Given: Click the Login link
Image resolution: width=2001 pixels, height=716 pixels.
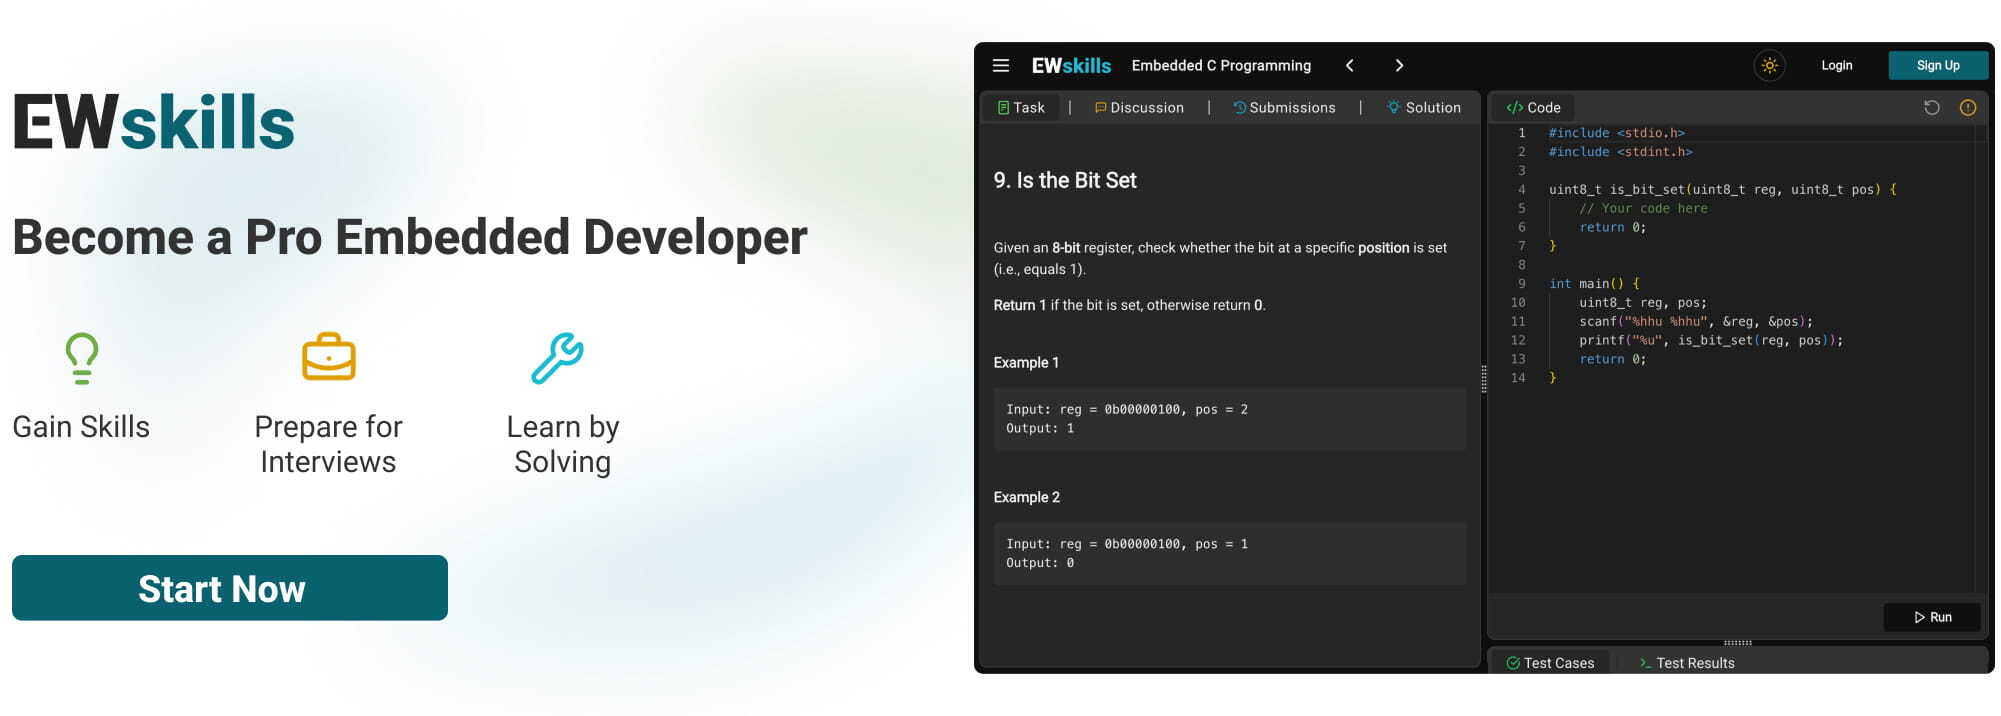Looking at the screenshot, I should (x=1836, y=66).
